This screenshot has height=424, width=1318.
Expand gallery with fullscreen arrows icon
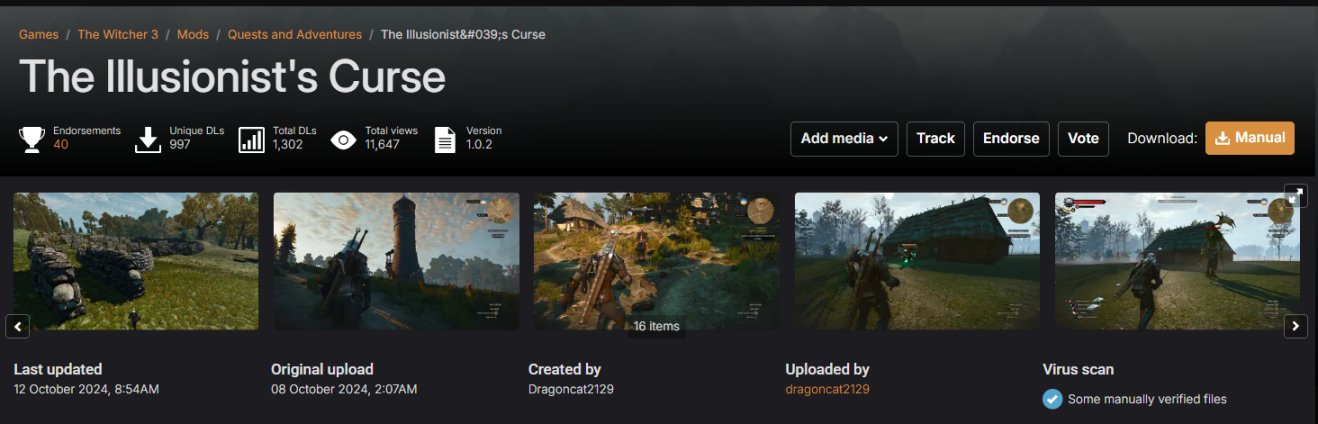click(x=1296, y=196)
